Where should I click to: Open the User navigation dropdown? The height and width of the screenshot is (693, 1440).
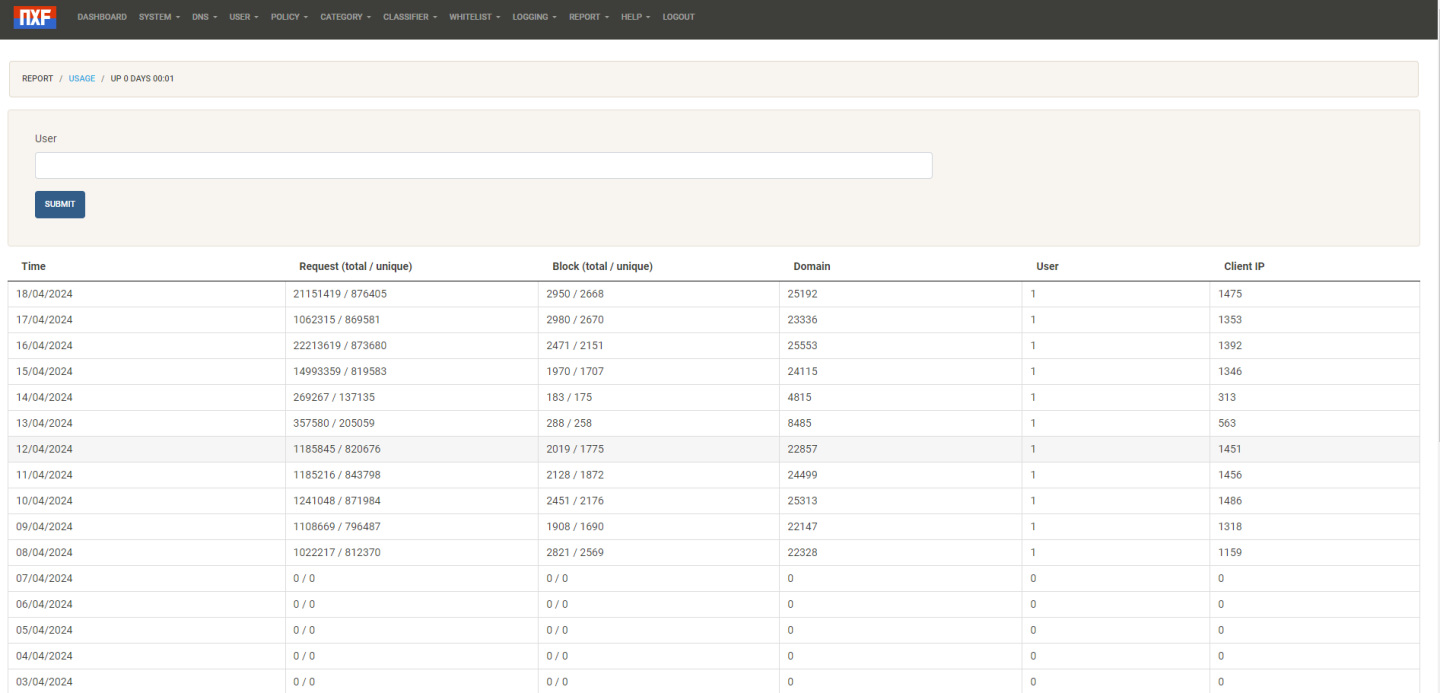click(x=243, y=17)
